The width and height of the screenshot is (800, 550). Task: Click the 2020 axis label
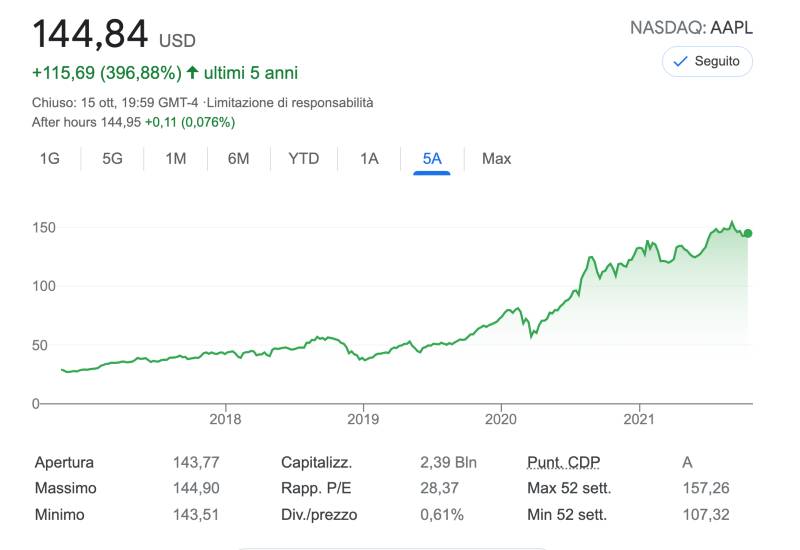(x=501, y=419)
